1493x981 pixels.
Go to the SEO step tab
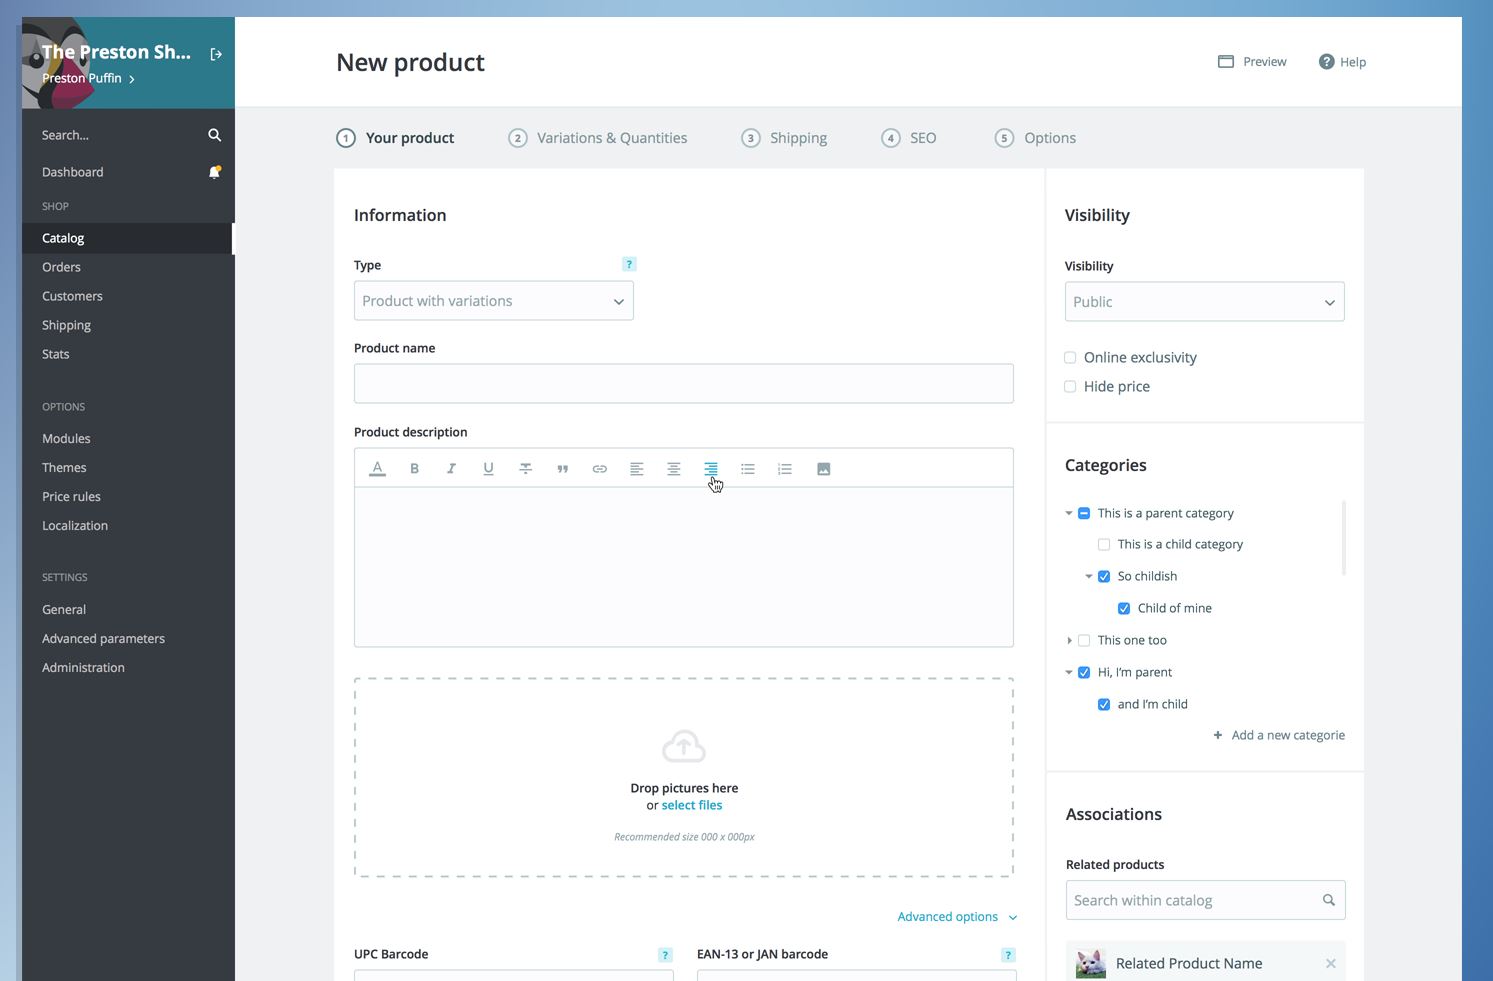tap(909, 138)
